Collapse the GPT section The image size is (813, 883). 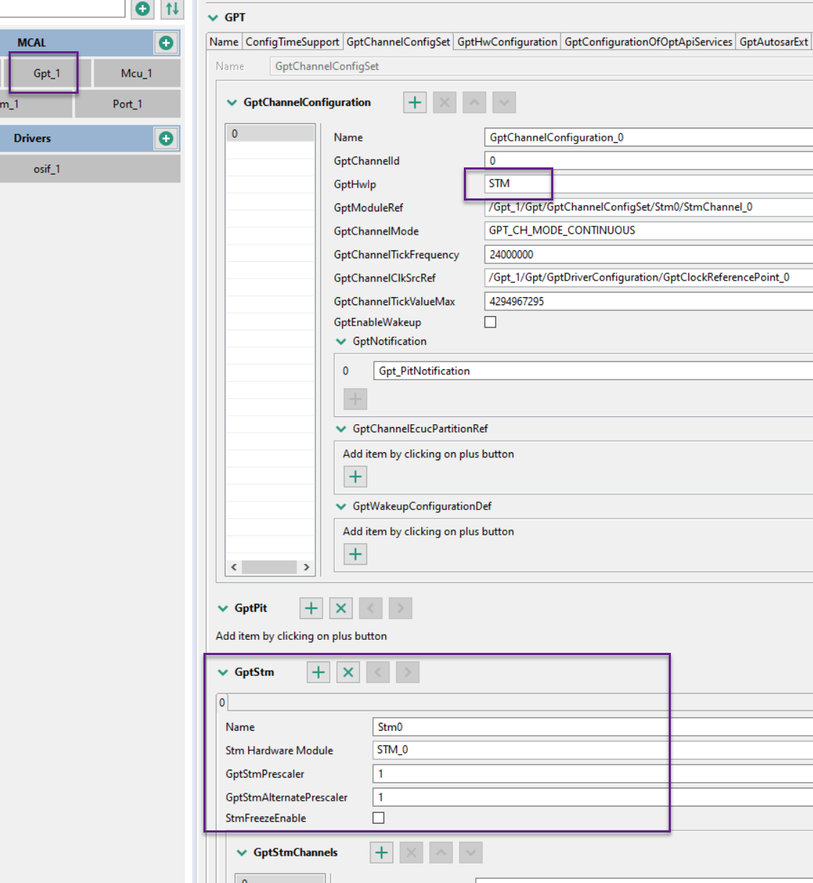coord(213,17)
